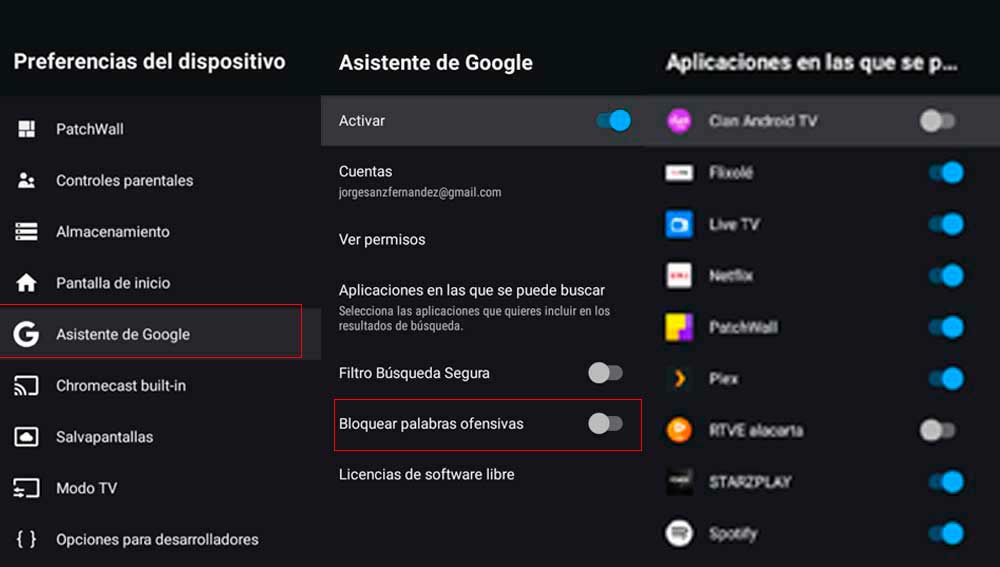Click the RTVE alacarta app icon
Screen dimensions: 1000x567
coord(679,430)
